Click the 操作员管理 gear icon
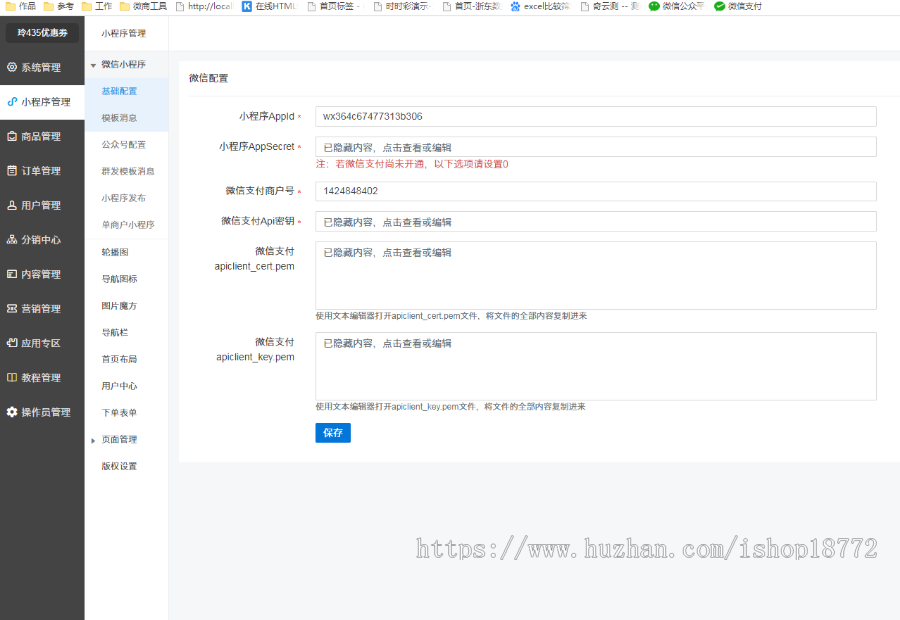The height and width of the screenshot is (620, 900). [12, 411]
